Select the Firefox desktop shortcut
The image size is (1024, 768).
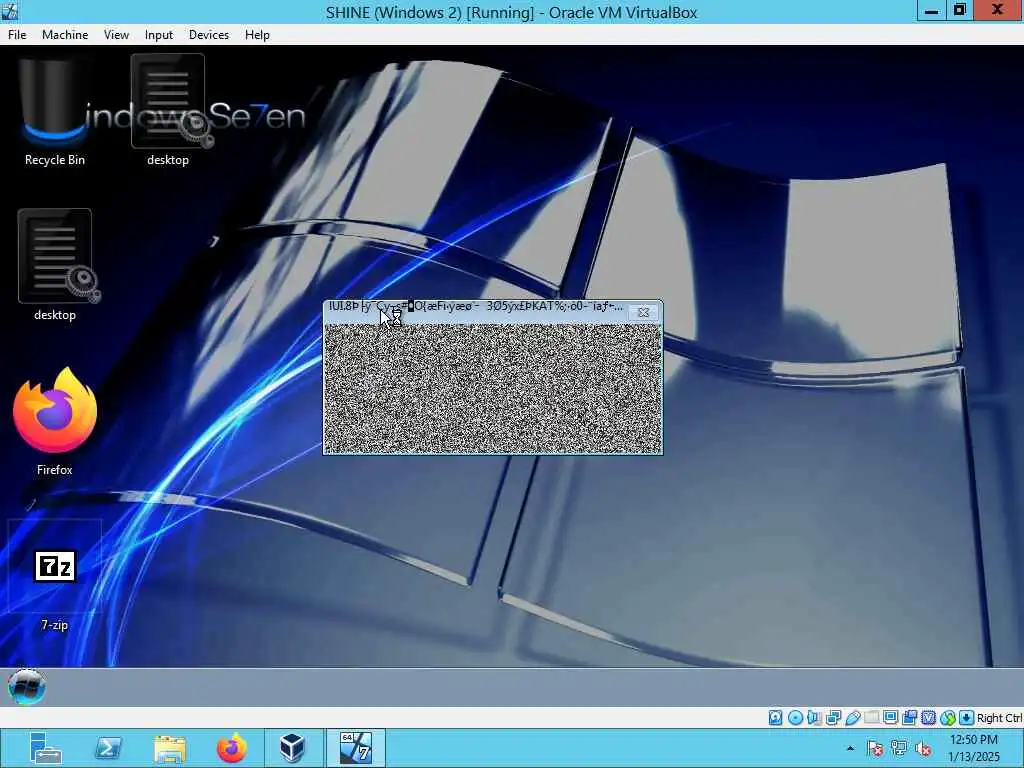tap(55, 421)
